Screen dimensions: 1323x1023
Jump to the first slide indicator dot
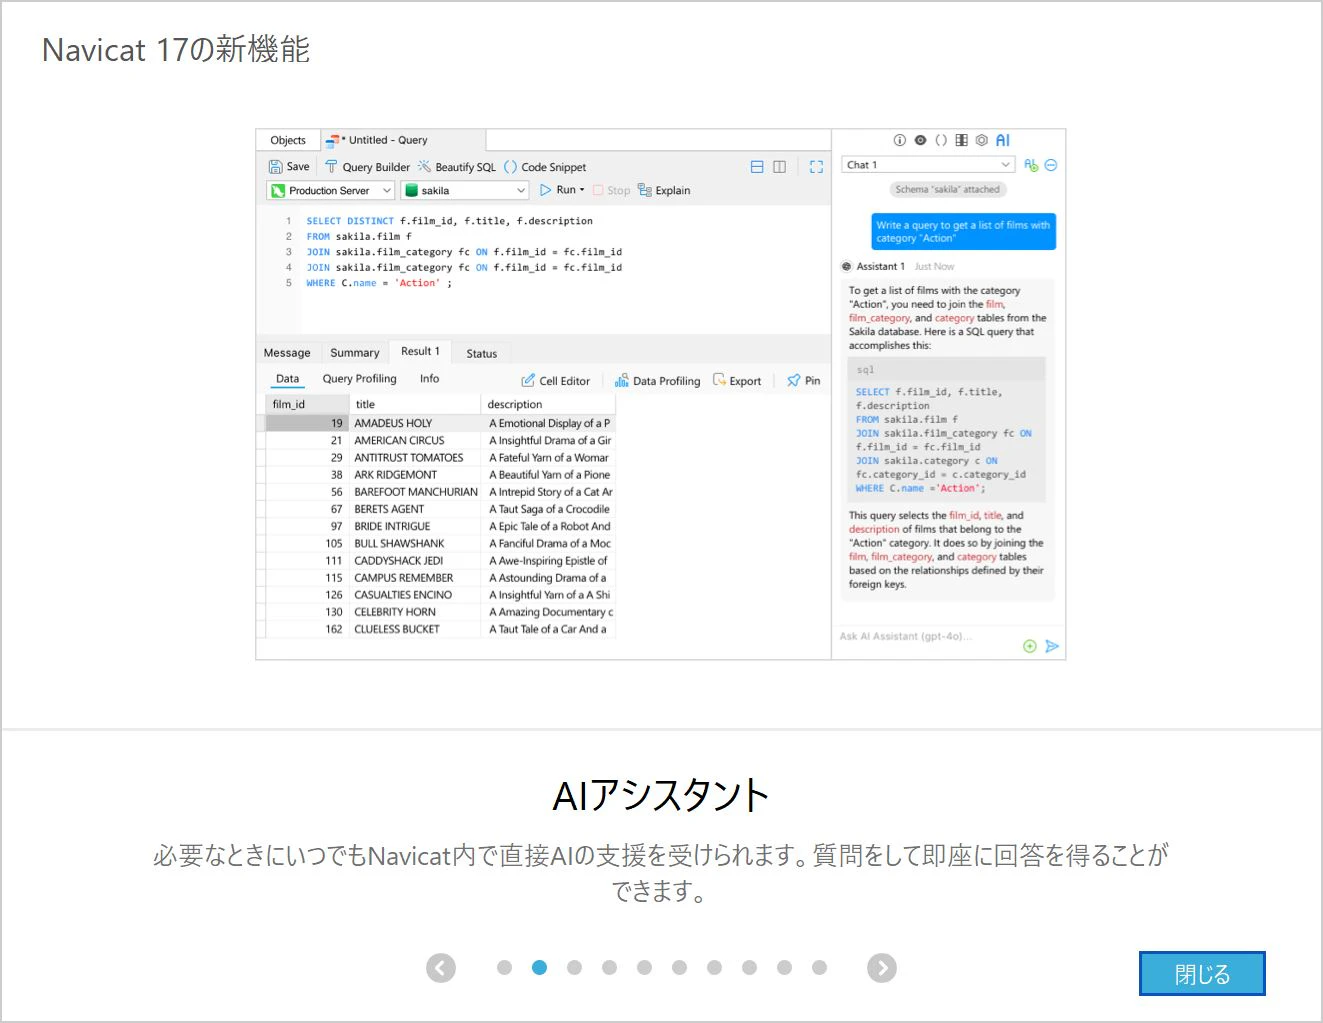(504, 968)
